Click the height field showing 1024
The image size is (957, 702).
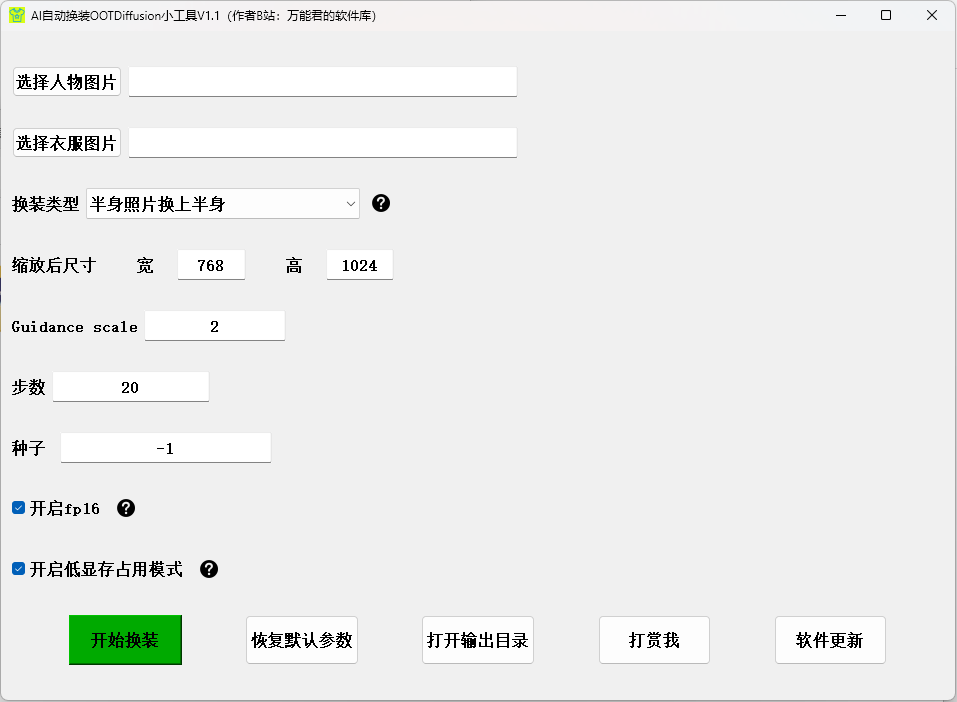(x=359, y=265)
